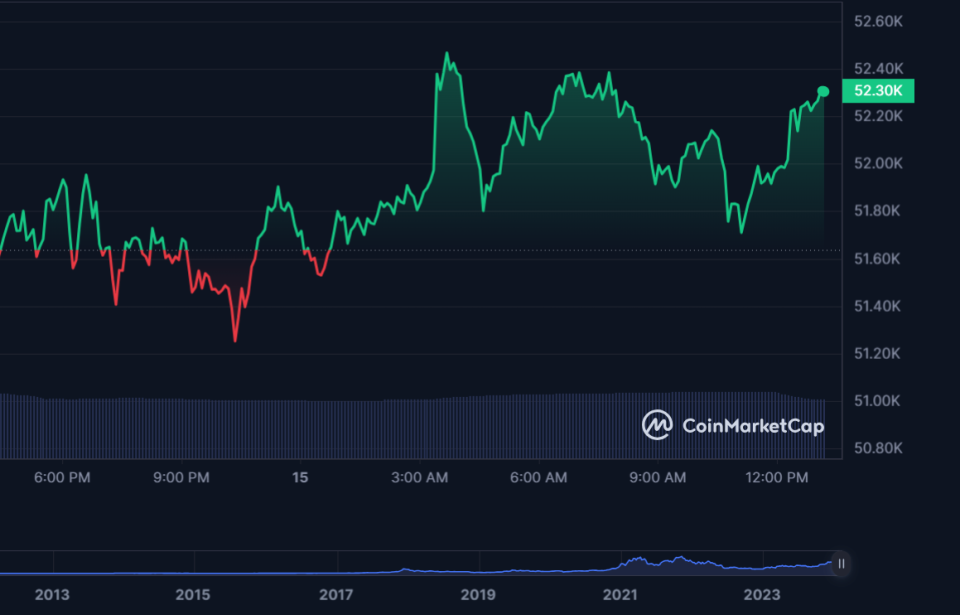Click the 50.80K price axis label

pos(879,448)
